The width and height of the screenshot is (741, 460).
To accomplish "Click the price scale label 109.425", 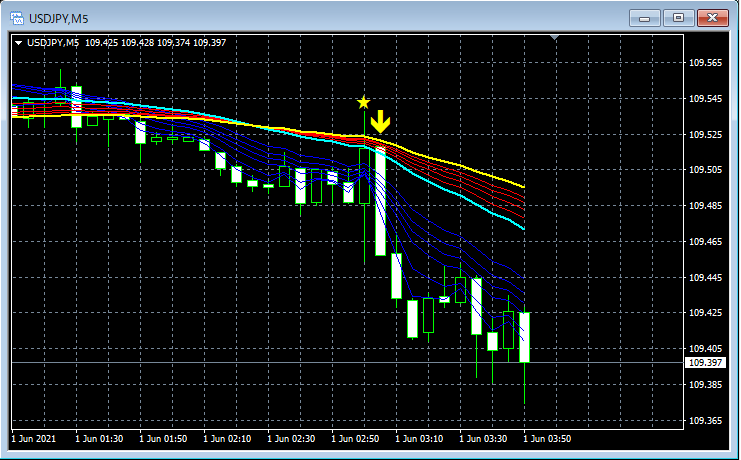I will (x=706, y=312).
